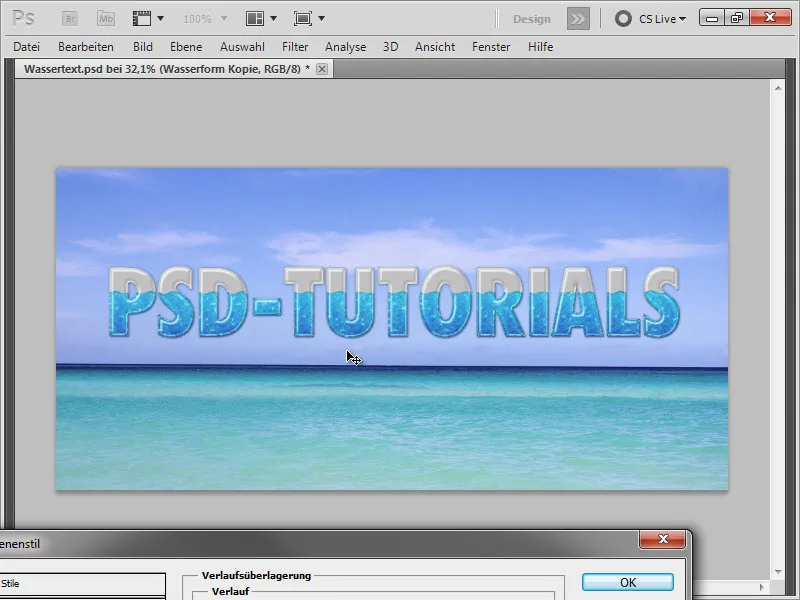The image size is (800, 600).
Task: Open the Fenster menu
Action: [491, 47]
